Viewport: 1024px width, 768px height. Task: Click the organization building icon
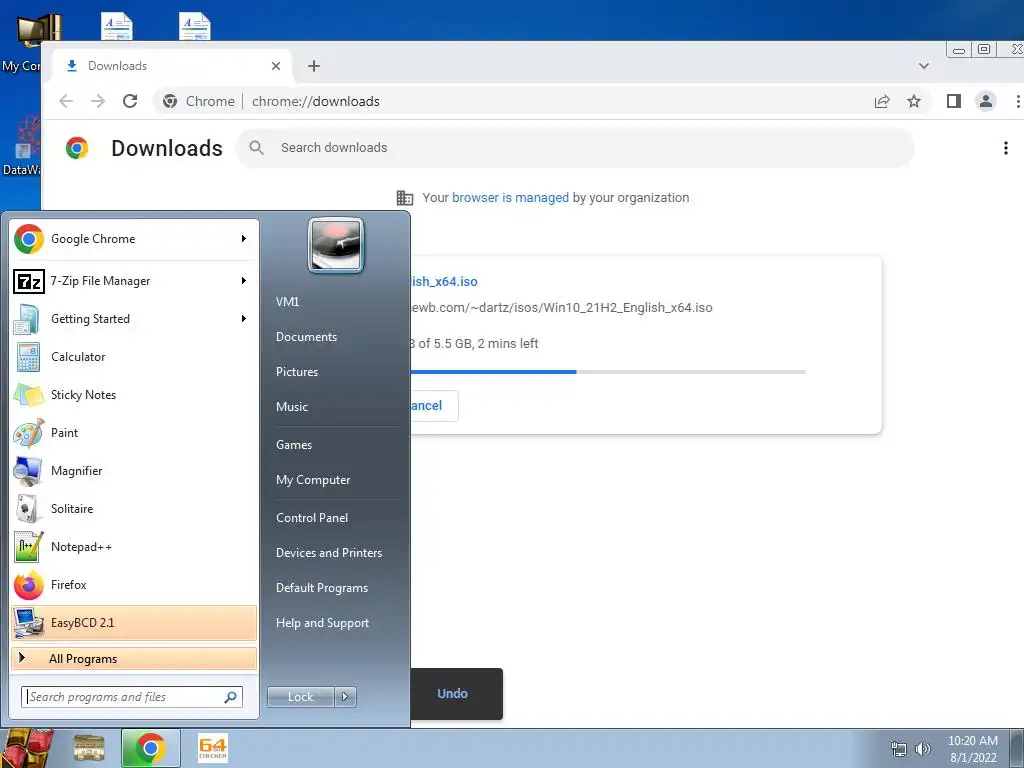405,198
